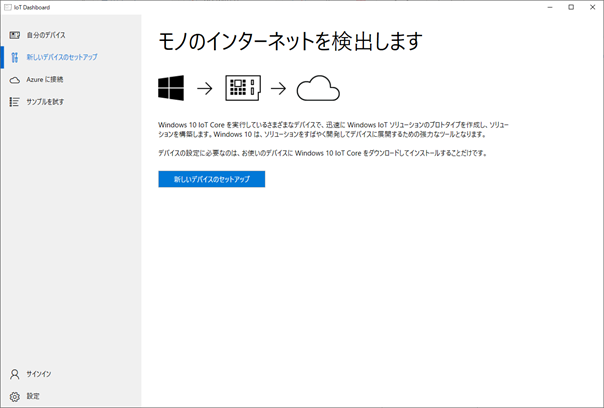Maximize the IoT Dashboard window
This screenshot has height=408, width=604.
point(571,6)
